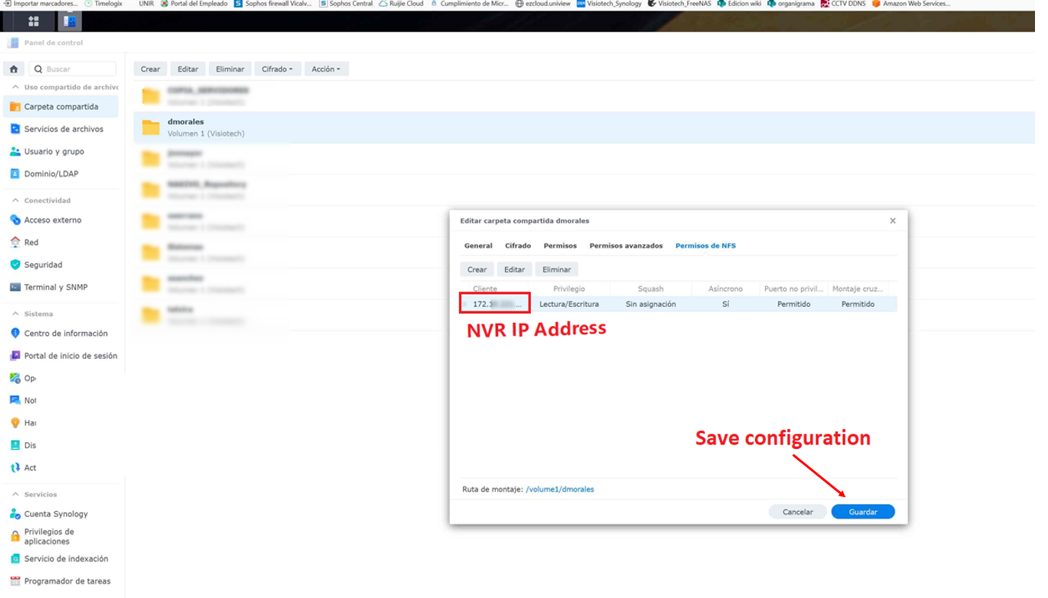The height and width of the screenshot is (598, 1048).
Task: Open Centro de información
Action: pos(66,333)
